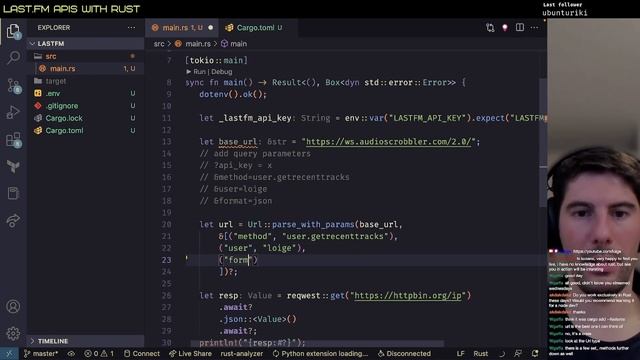
Task: Open the Search view in activity bar
Action: click(x=13, y=58)
